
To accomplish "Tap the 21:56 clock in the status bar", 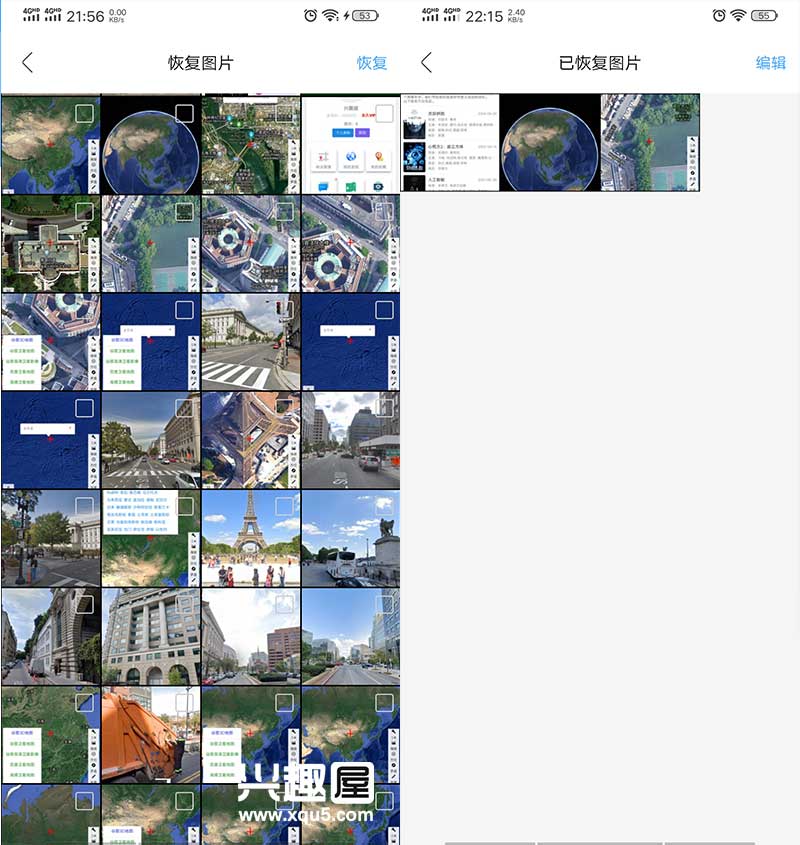I will pyautogui.click(x=85, y=17).
